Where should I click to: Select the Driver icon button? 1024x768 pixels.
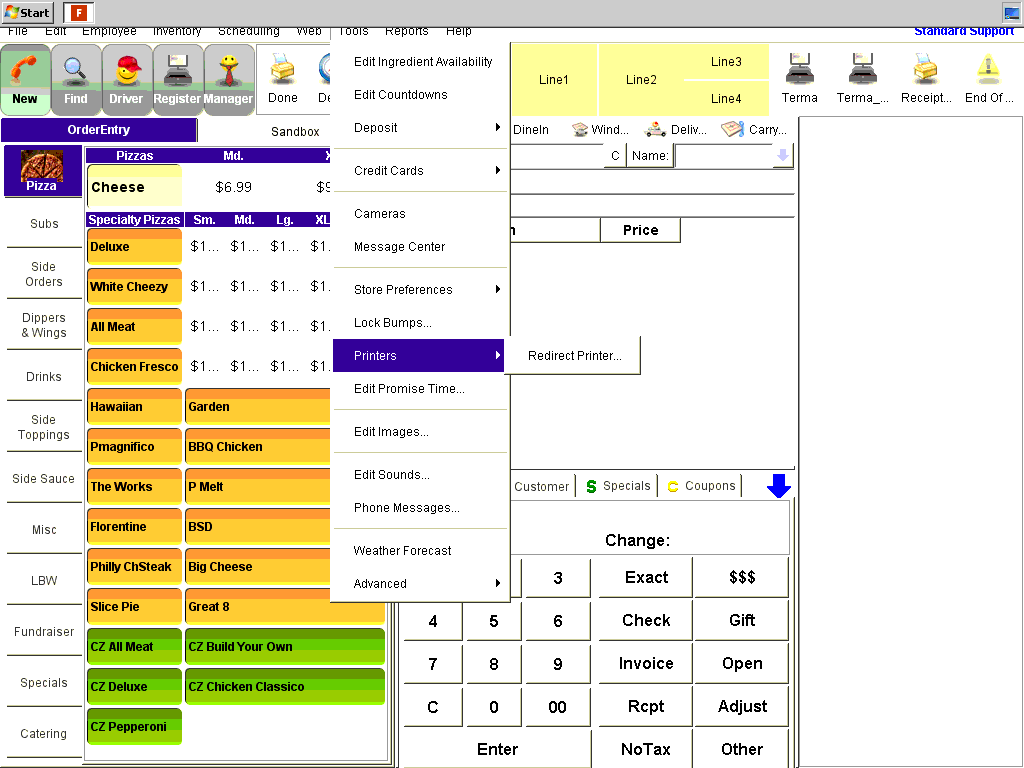pyautogui.click(x=126, y=79)
